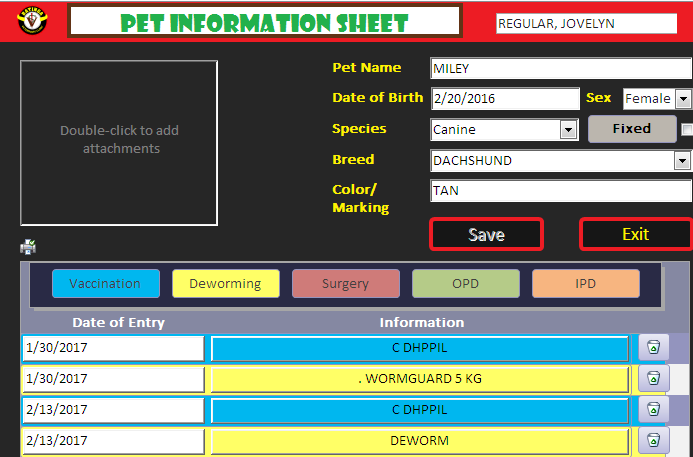Image resolution: width=693 pixels, height=457 pixels.
Task: Delete the WORMGUARD 5 KG entry
Action: 653,379
